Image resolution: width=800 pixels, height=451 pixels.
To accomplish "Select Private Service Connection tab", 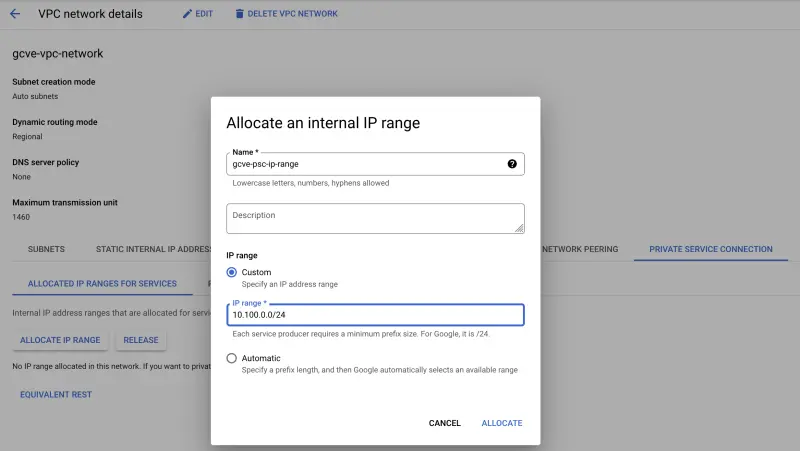I will coord(711,249).
